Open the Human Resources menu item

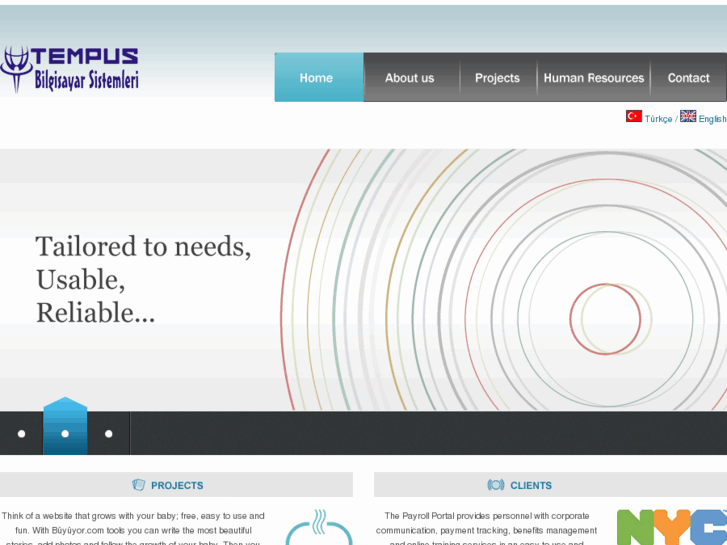coord(594,78)
